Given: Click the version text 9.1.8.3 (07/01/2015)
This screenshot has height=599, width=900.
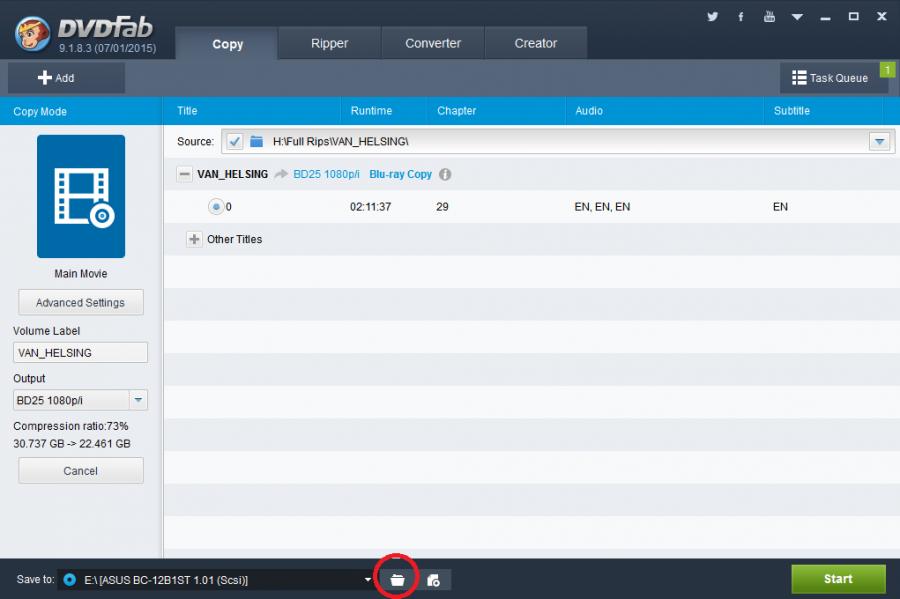Looking at the screenshot, I should point(107,48).
